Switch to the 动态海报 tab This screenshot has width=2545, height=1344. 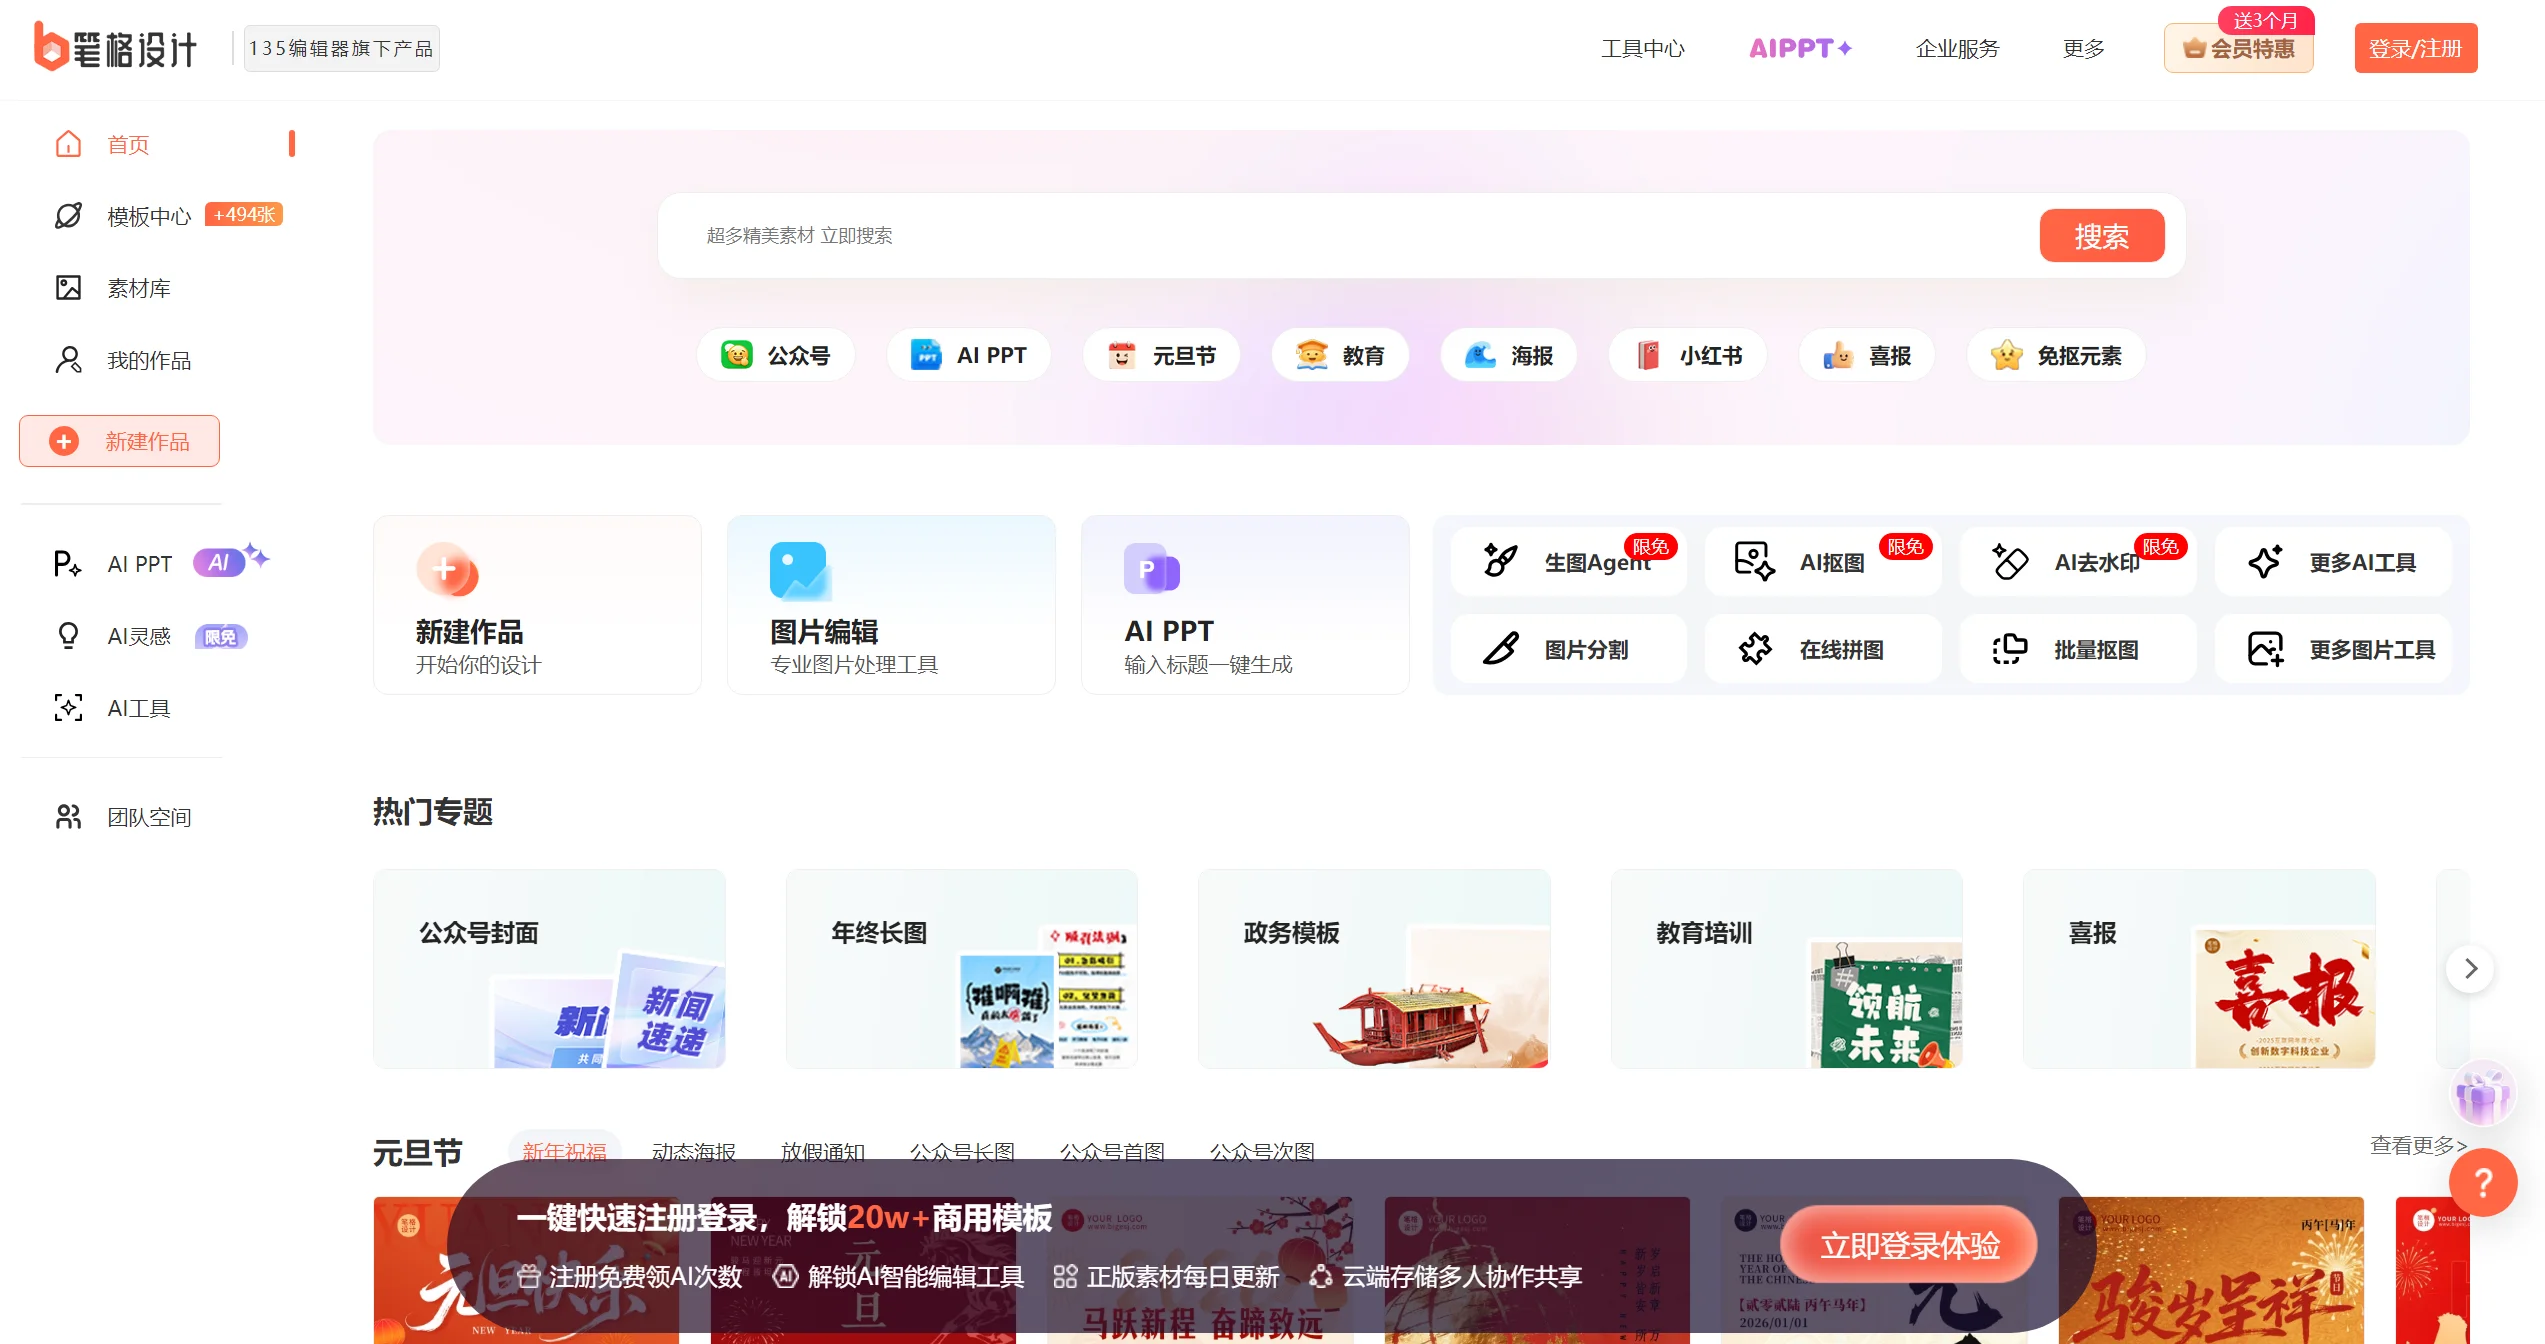694,1152
